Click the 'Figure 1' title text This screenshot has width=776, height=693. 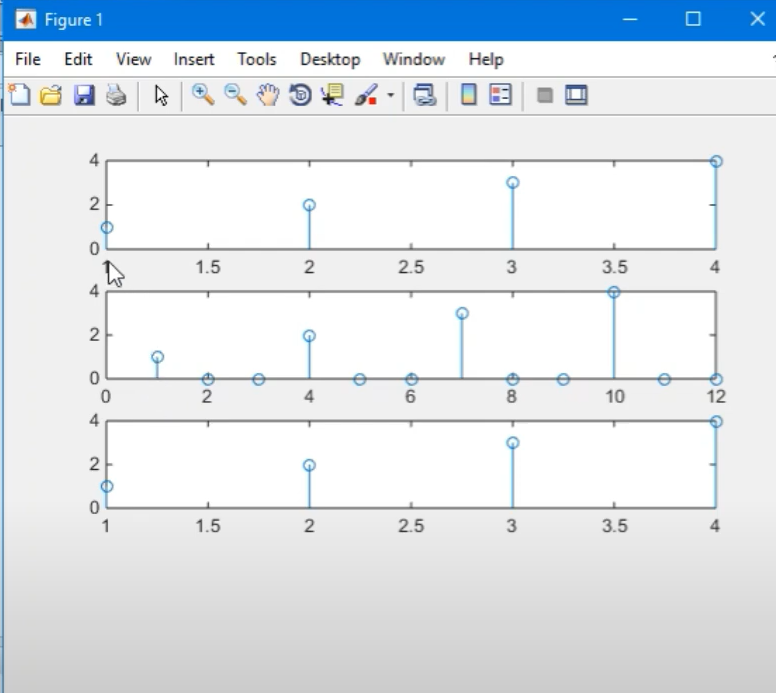pyautogui.click(x=74, y=20)
